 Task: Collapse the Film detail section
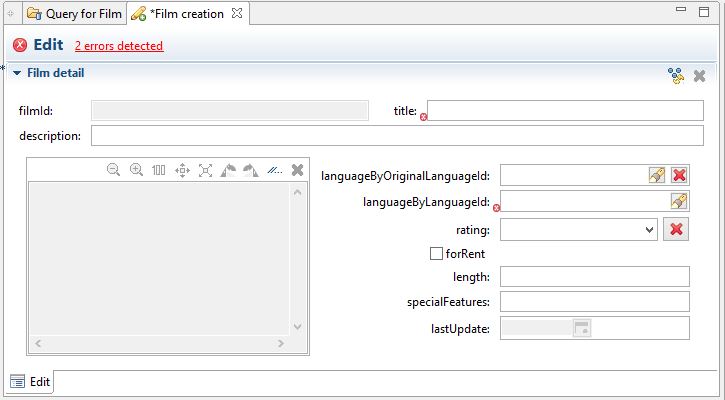17,73
